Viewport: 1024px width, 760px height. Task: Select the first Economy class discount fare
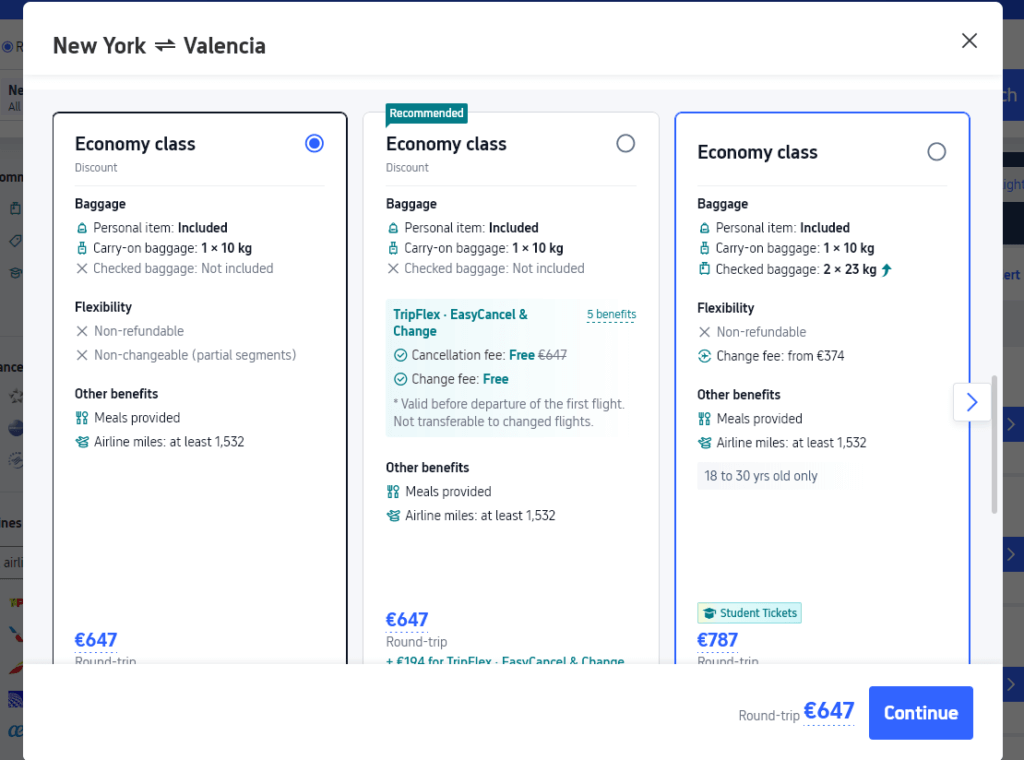tap(314, 144)
